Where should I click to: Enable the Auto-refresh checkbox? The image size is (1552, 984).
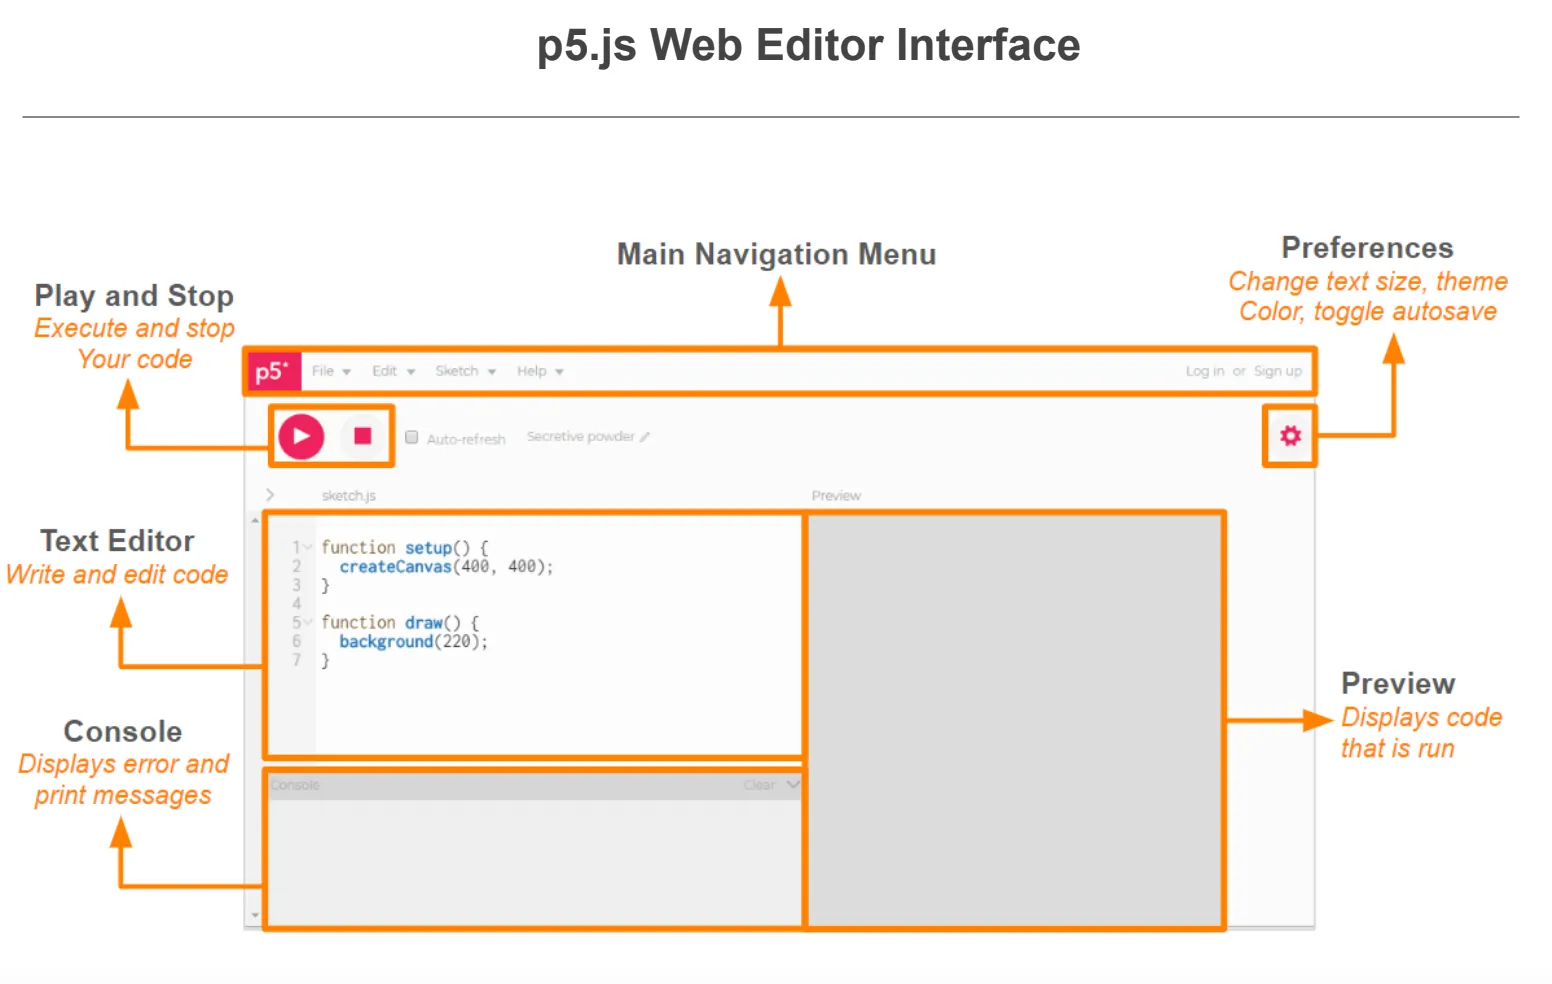pyautogui.click(x=411, y=437)
